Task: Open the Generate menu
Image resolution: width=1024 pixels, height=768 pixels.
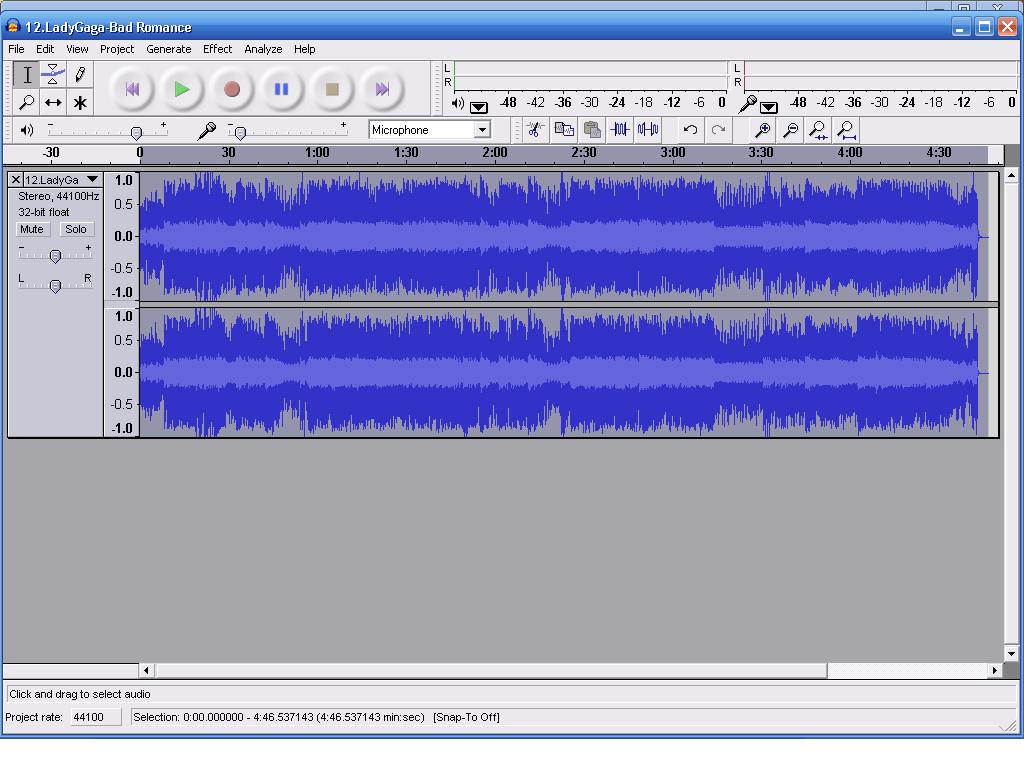Action: pyautogui.click(x=168, y=49)
